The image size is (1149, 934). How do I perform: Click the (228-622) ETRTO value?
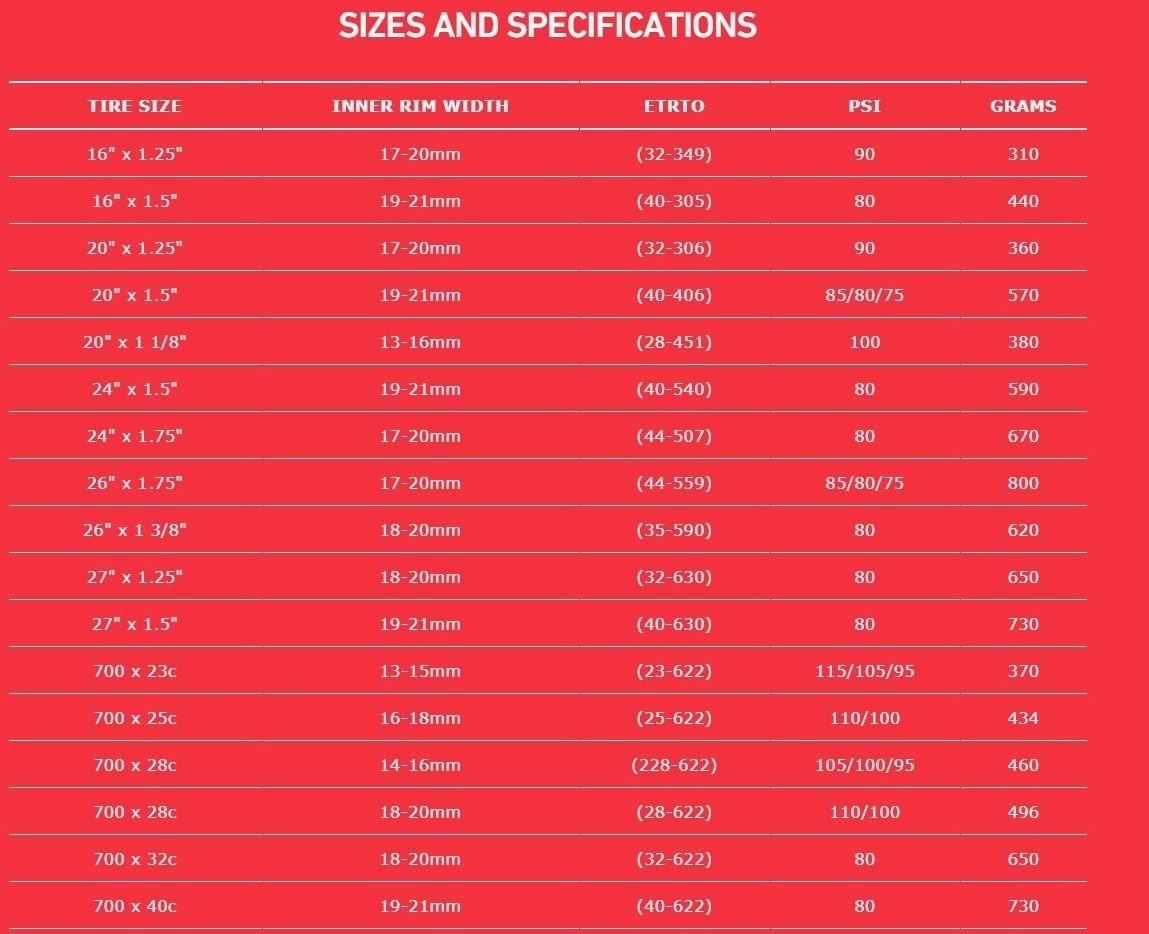[674, 765]
